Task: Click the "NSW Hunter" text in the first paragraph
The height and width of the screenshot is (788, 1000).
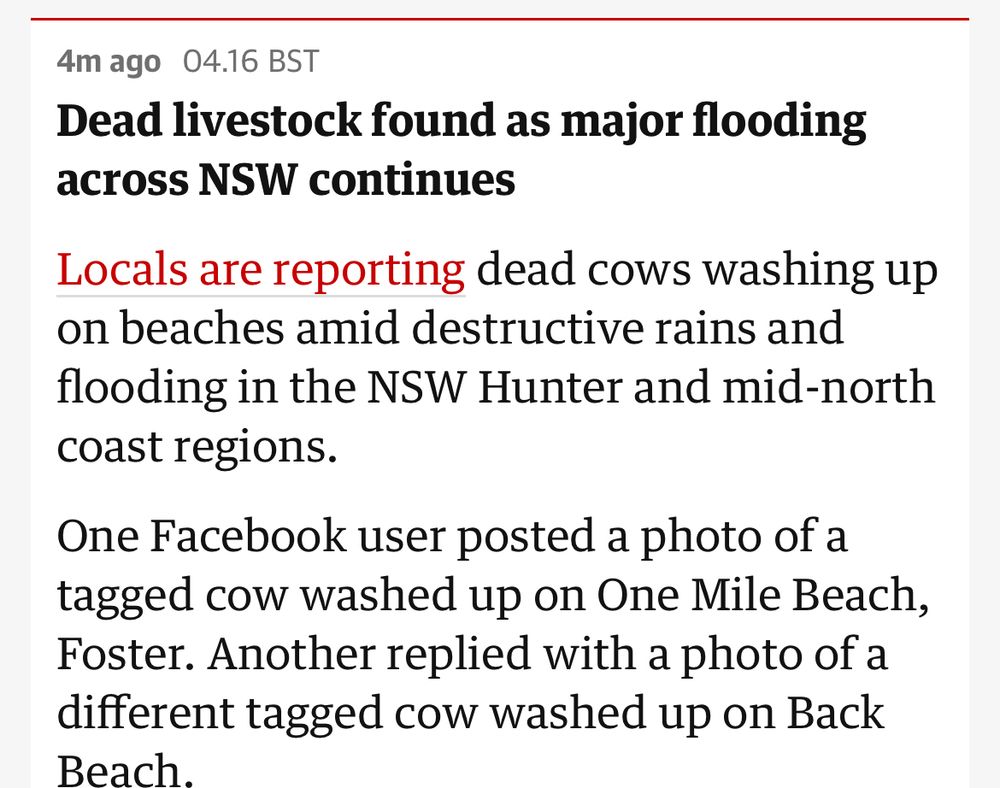Action: pos(494,387)
